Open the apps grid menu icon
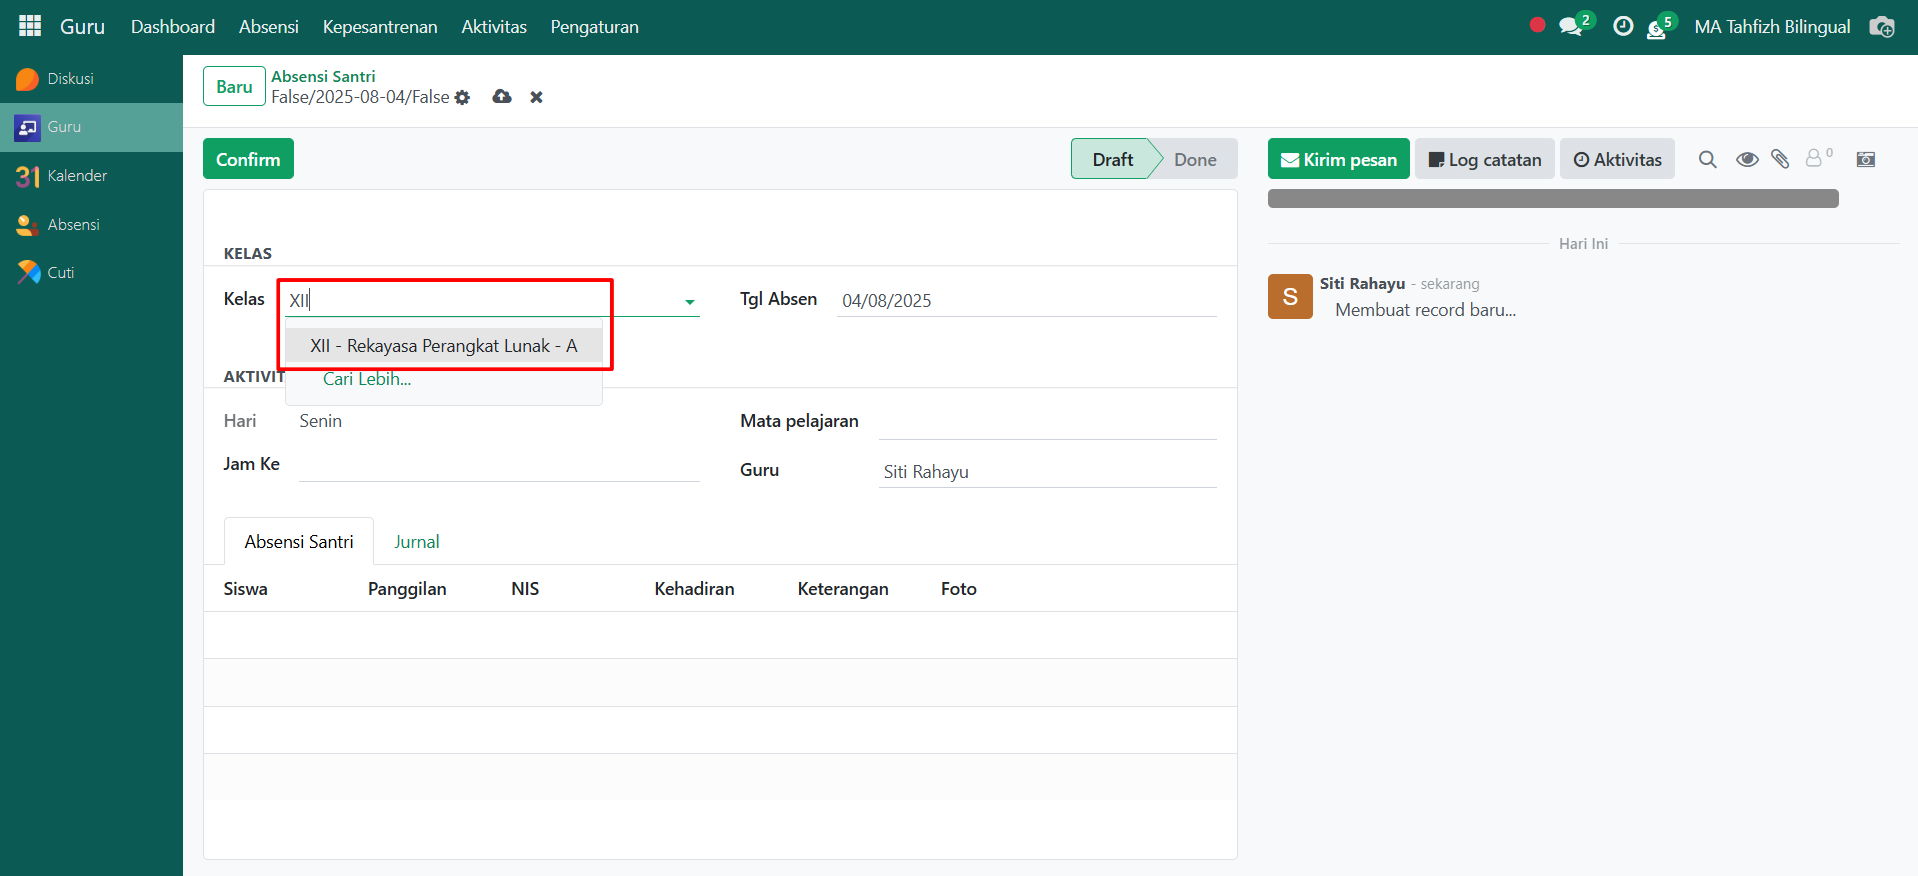Image resolution: width=1918 pixels, height=876 pixels. click(x=30, y=26)
